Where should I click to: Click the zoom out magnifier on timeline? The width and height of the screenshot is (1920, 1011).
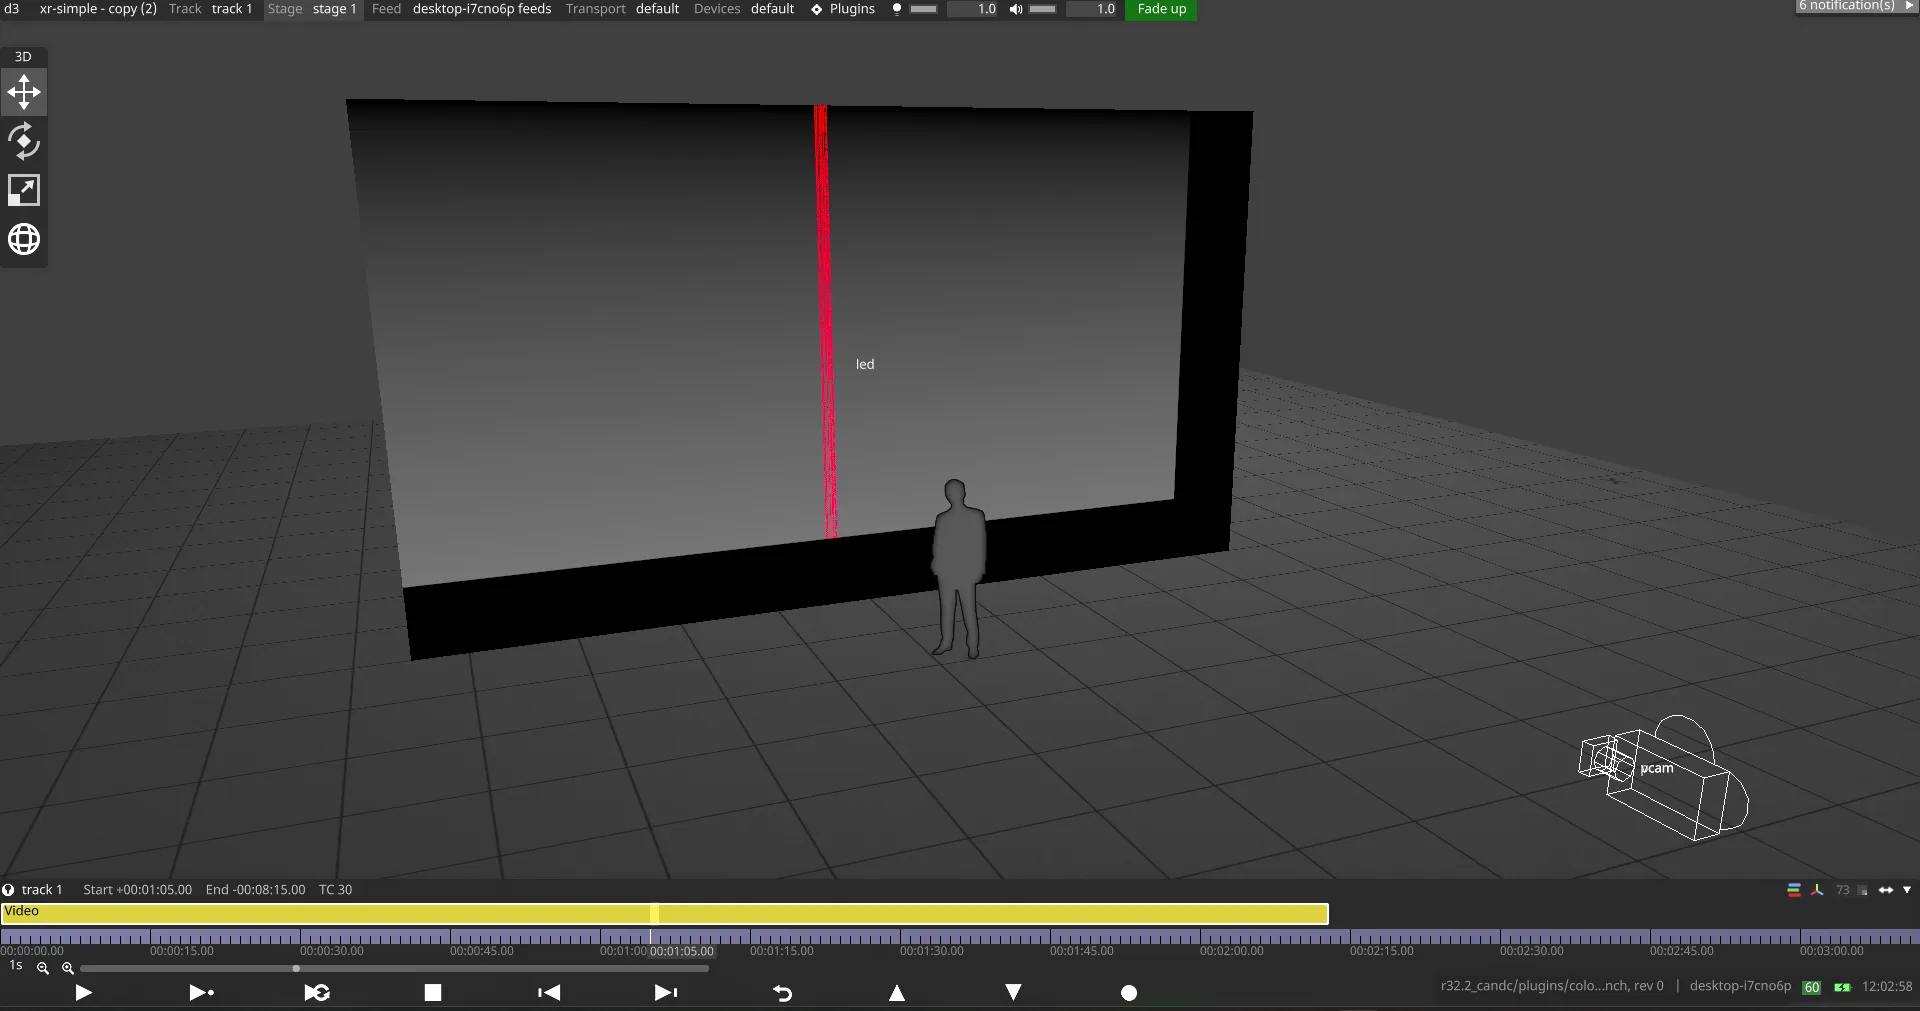point(43,968)
